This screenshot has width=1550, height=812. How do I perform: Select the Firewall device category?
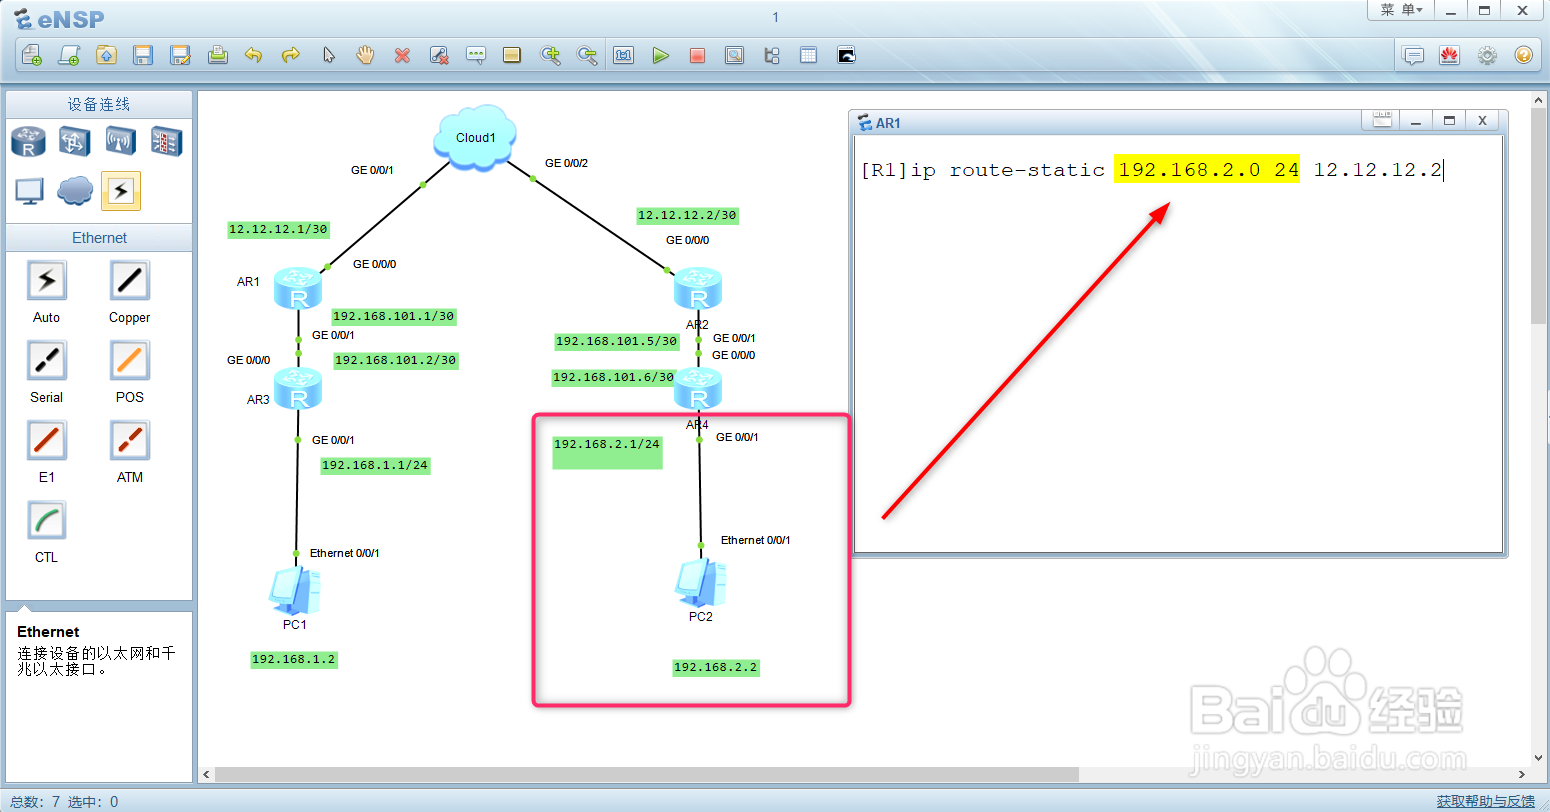(x=166, y=141)
